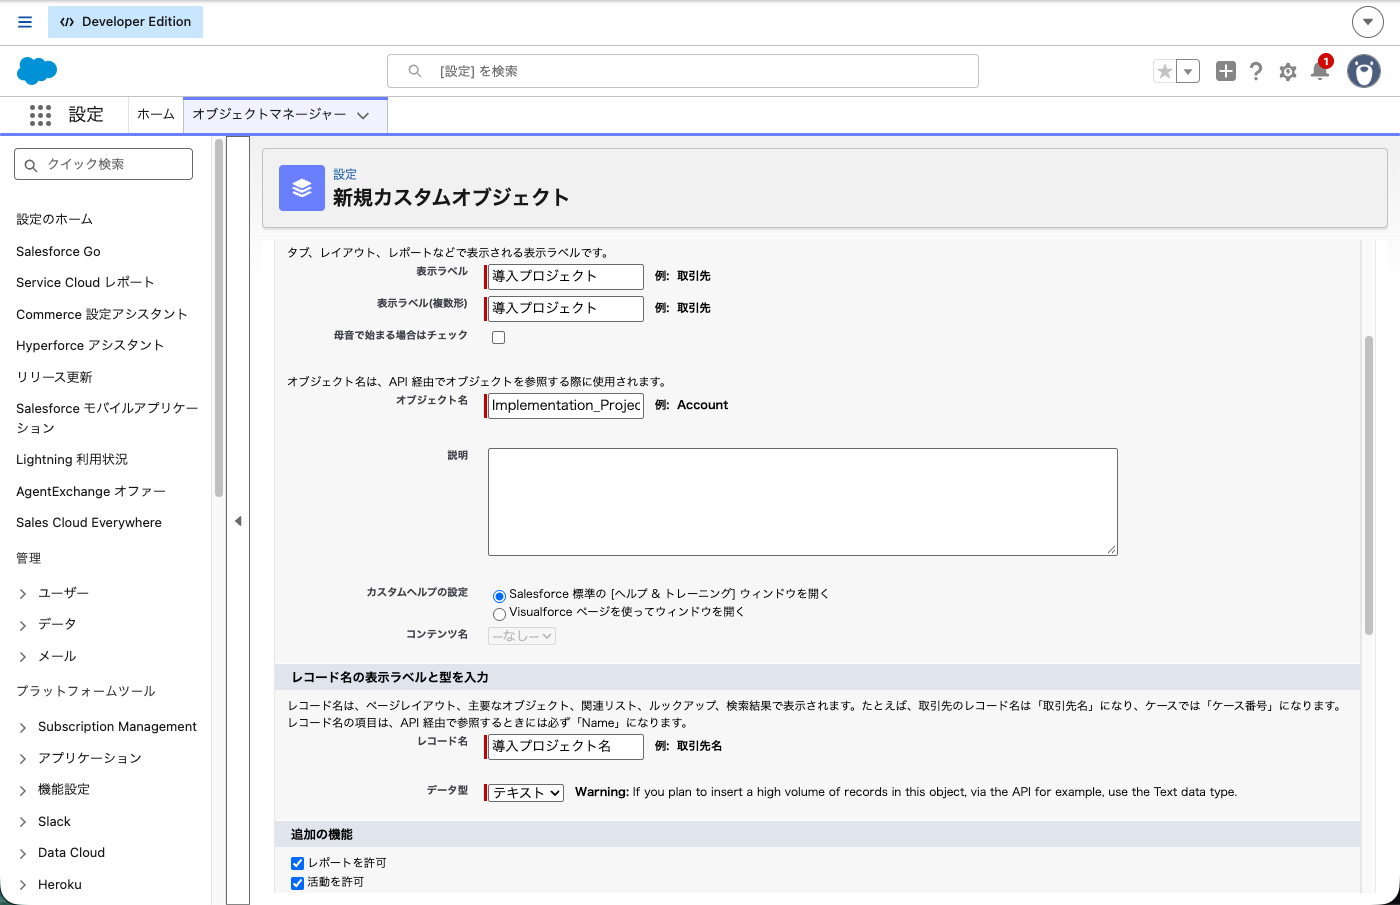Image resolution: width=1400 pixels, height=905 pixels.
Task: Uncheck the レポートを許可 checkbox
Action: click(x=297, y=863)
